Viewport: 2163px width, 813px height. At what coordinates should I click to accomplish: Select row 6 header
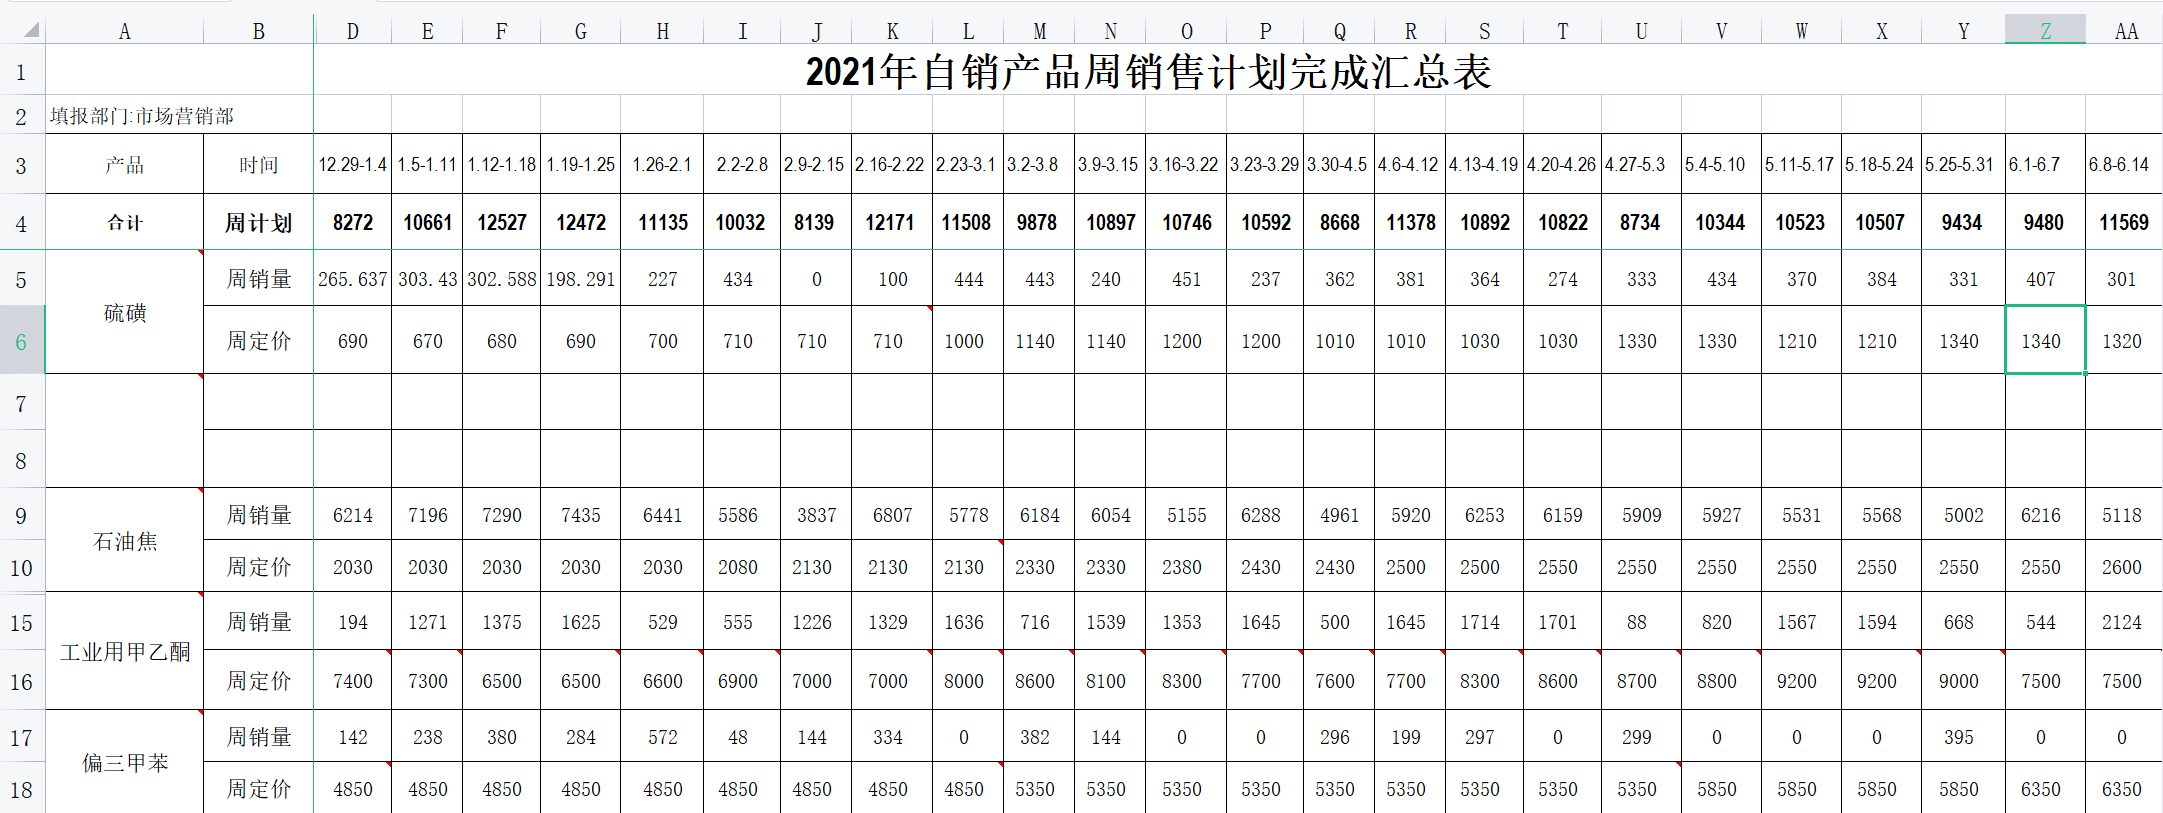tap(22, 341)
